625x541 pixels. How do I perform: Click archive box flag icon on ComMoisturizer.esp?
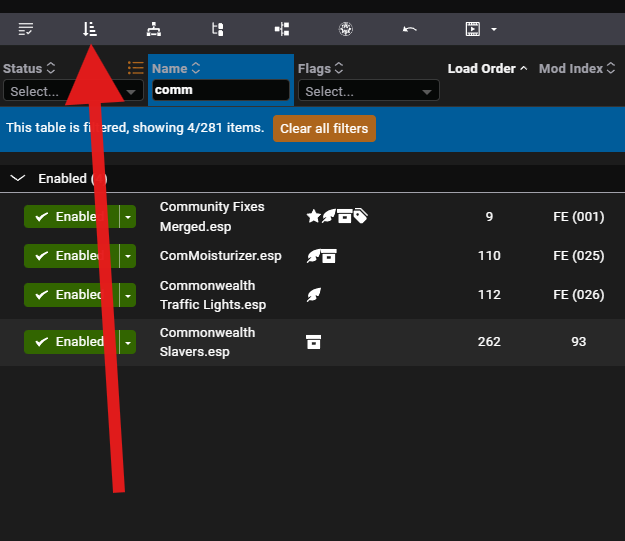[329, 256]
